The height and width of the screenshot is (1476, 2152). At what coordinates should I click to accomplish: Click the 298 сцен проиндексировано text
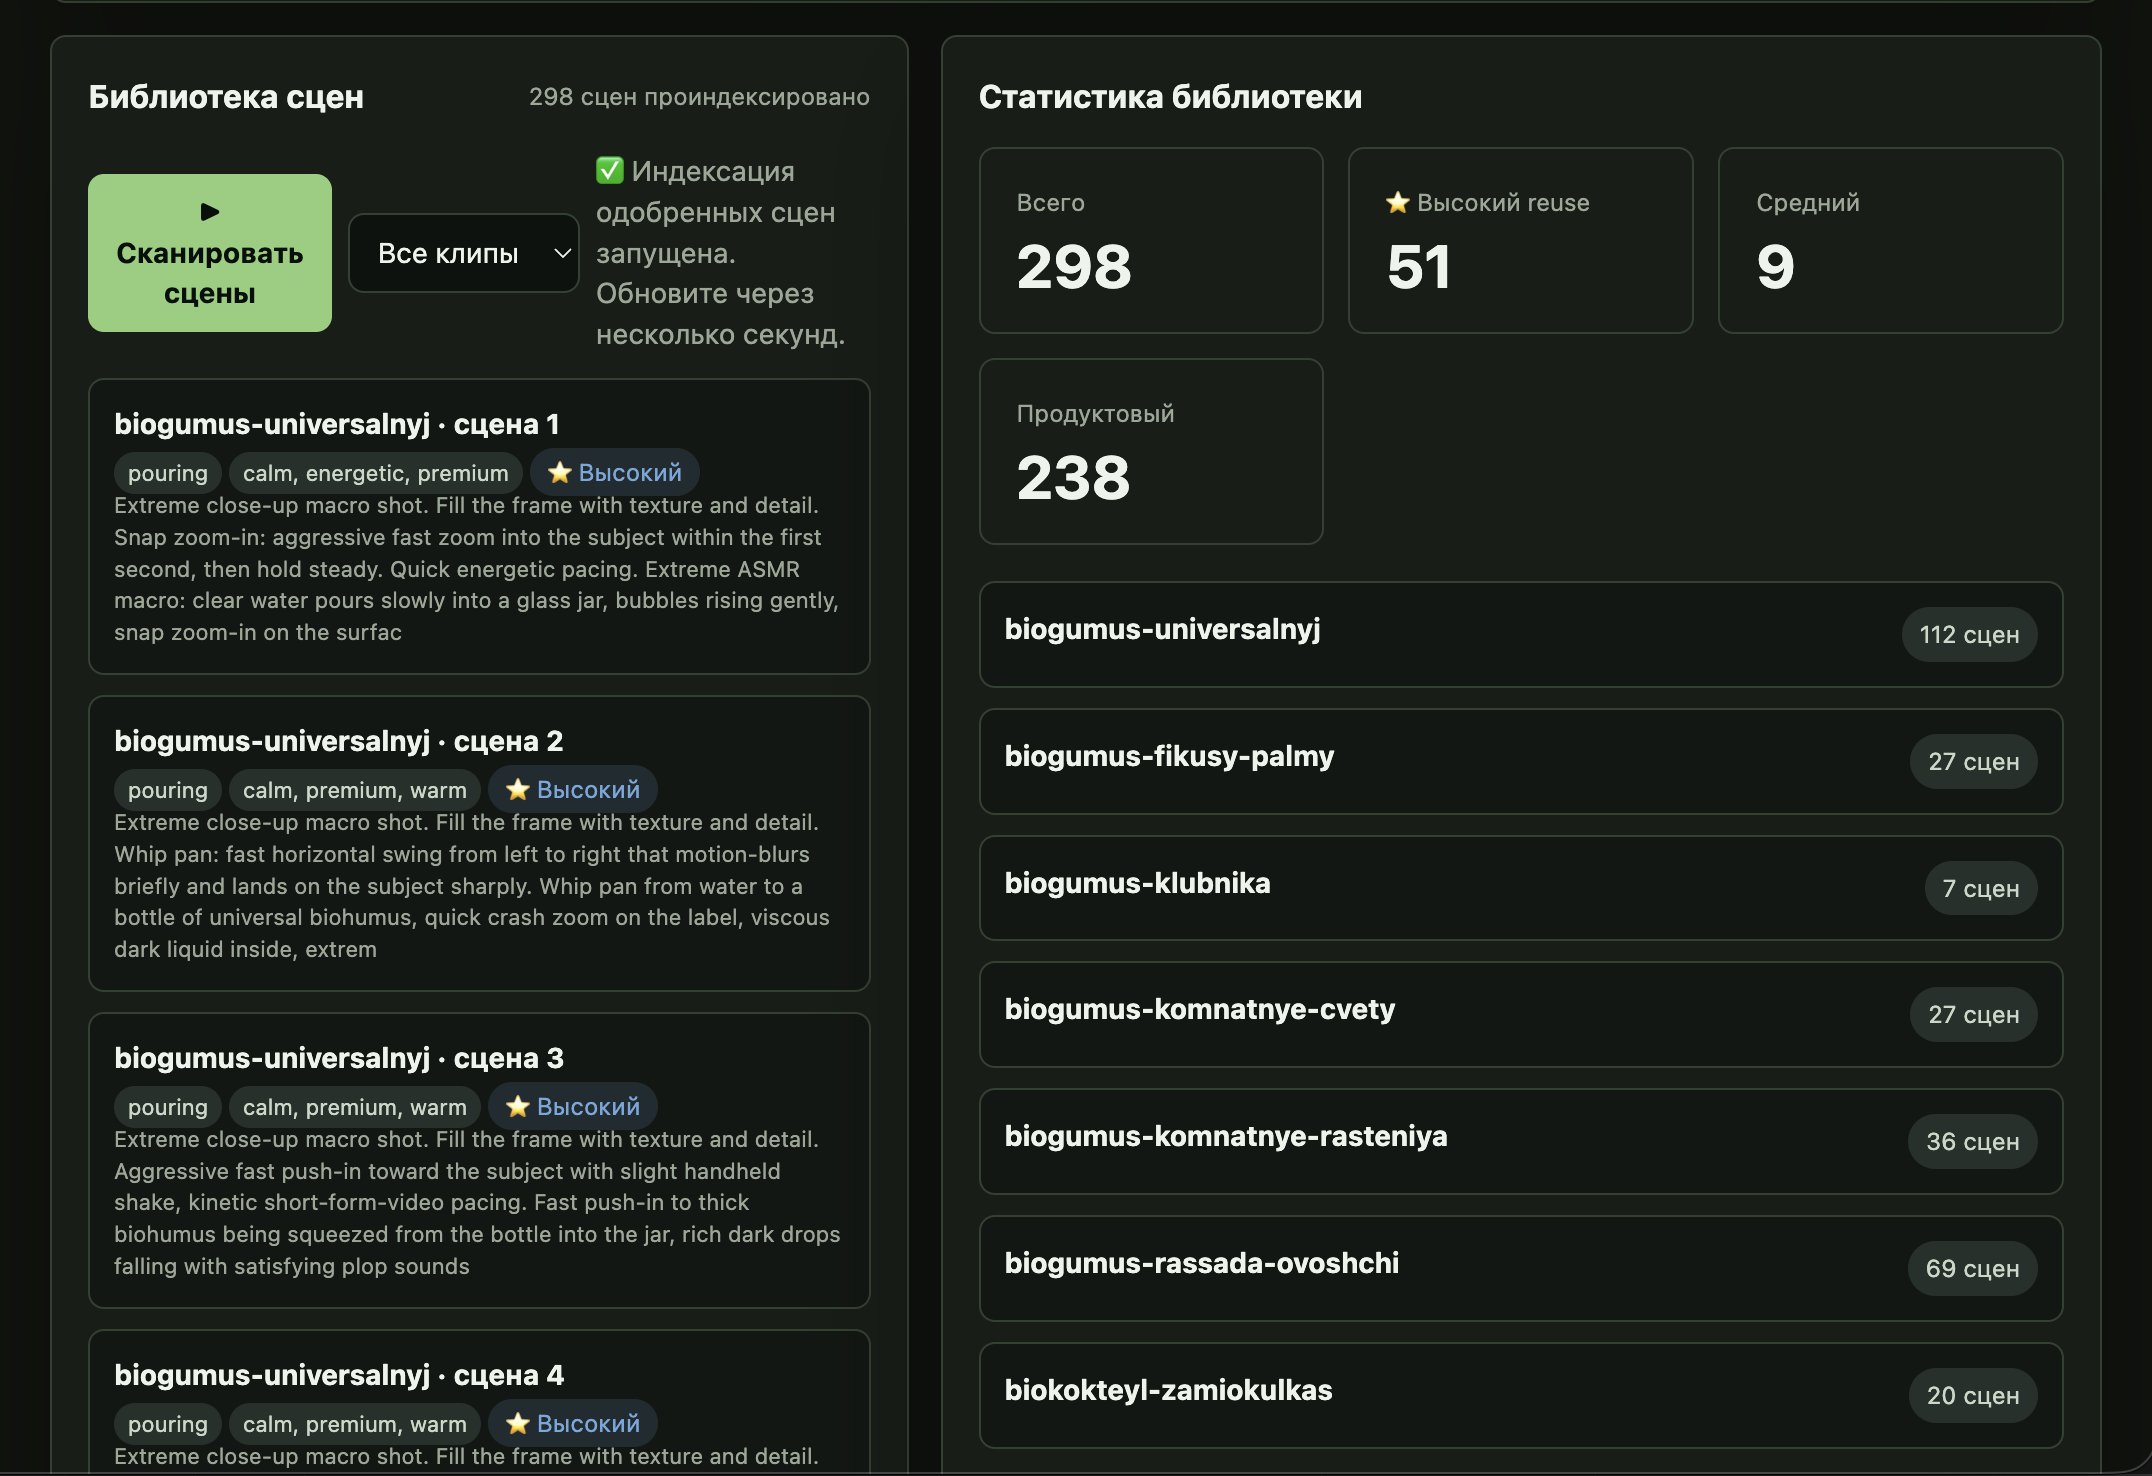pyautogui.click(x=699, y=97)
